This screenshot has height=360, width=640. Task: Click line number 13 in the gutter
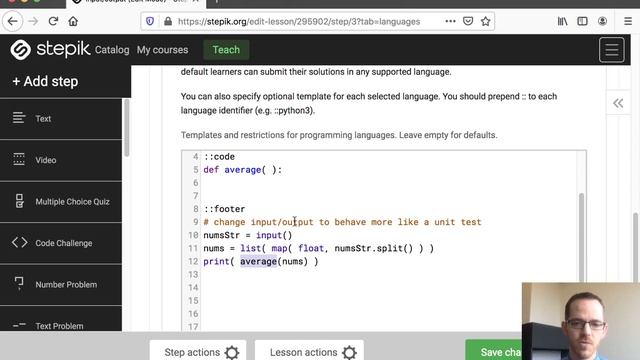tap(193, 274)
